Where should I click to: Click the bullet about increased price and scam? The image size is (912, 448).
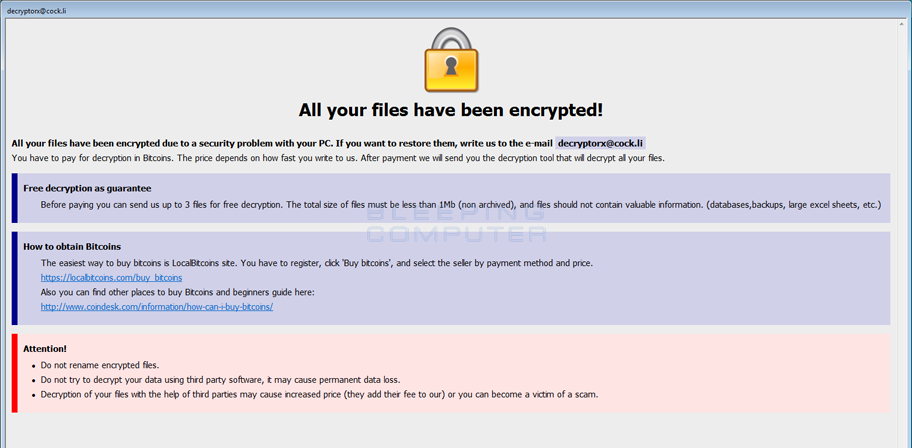pyautogui.click(x=319, y=394)
